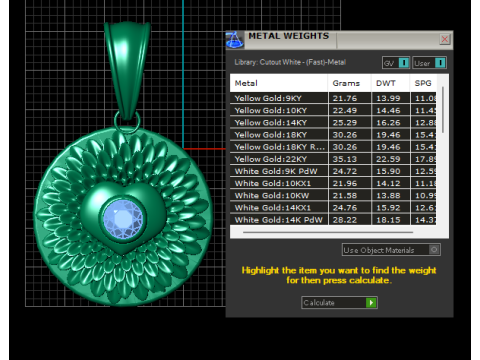Select the White Gold:9K PdW row
This screenshot has width=480, height=360.
[333, 171]
